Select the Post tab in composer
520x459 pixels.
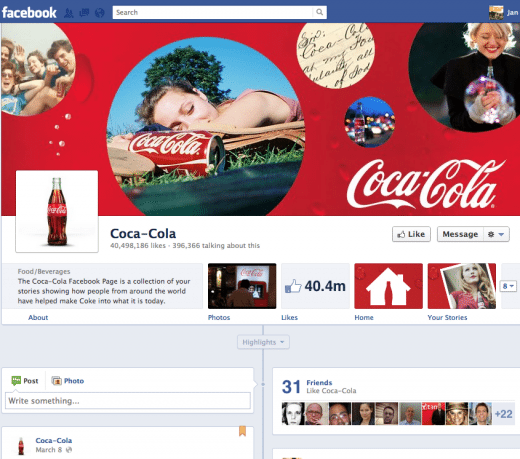25,381
